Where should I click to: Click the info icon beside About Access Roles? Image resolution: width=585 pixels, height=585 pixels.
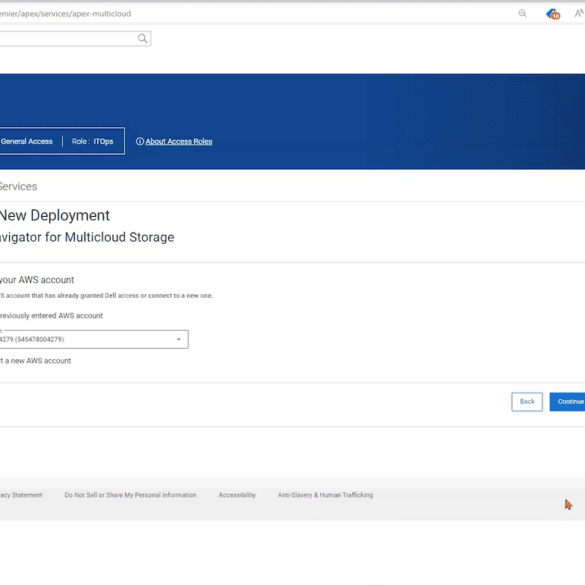pos(140,141)
